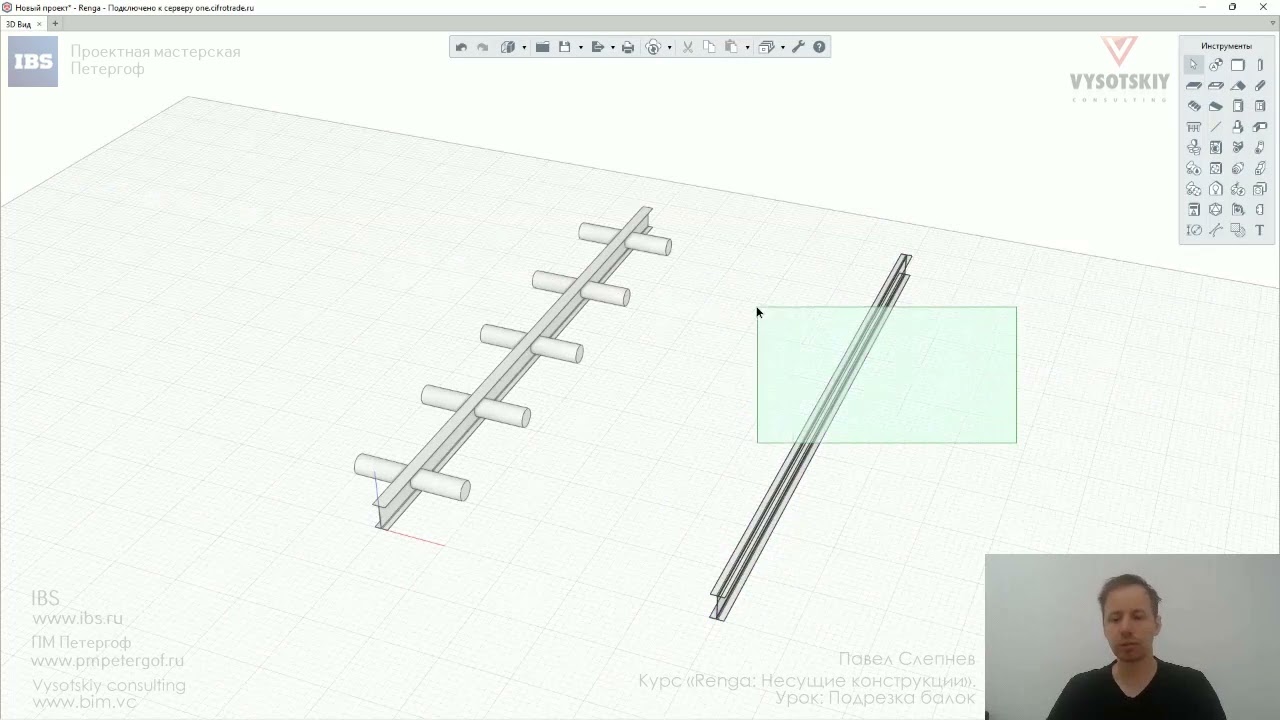Viewport: 1280px width, 720px height.
Task: Close the 3D Вид tab
Action: coord(40,24)
